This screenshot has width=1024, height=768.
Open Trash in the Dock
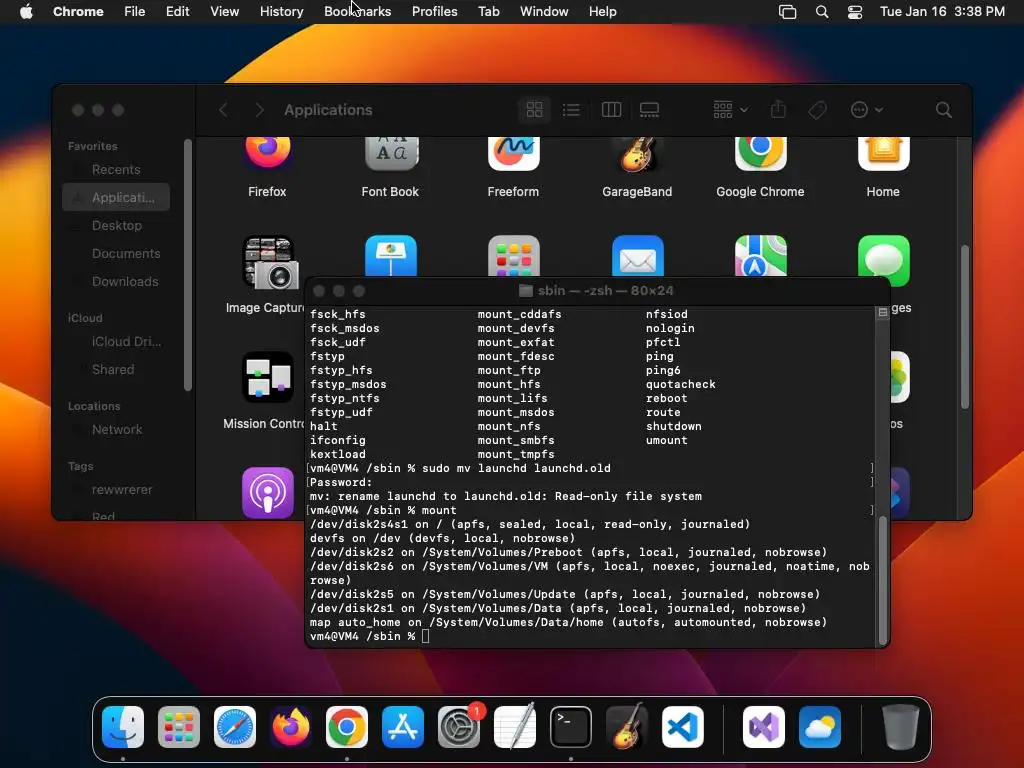point(900,727)
